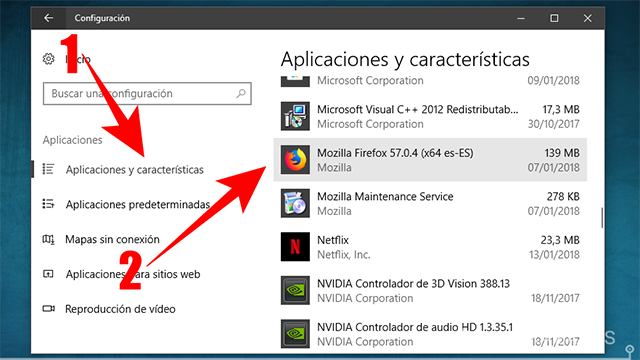Image resolution: width=640 pixels, height=360 pixels.
Task: Click the Mozilla Firefox logo icon
Action: [295, 160]
